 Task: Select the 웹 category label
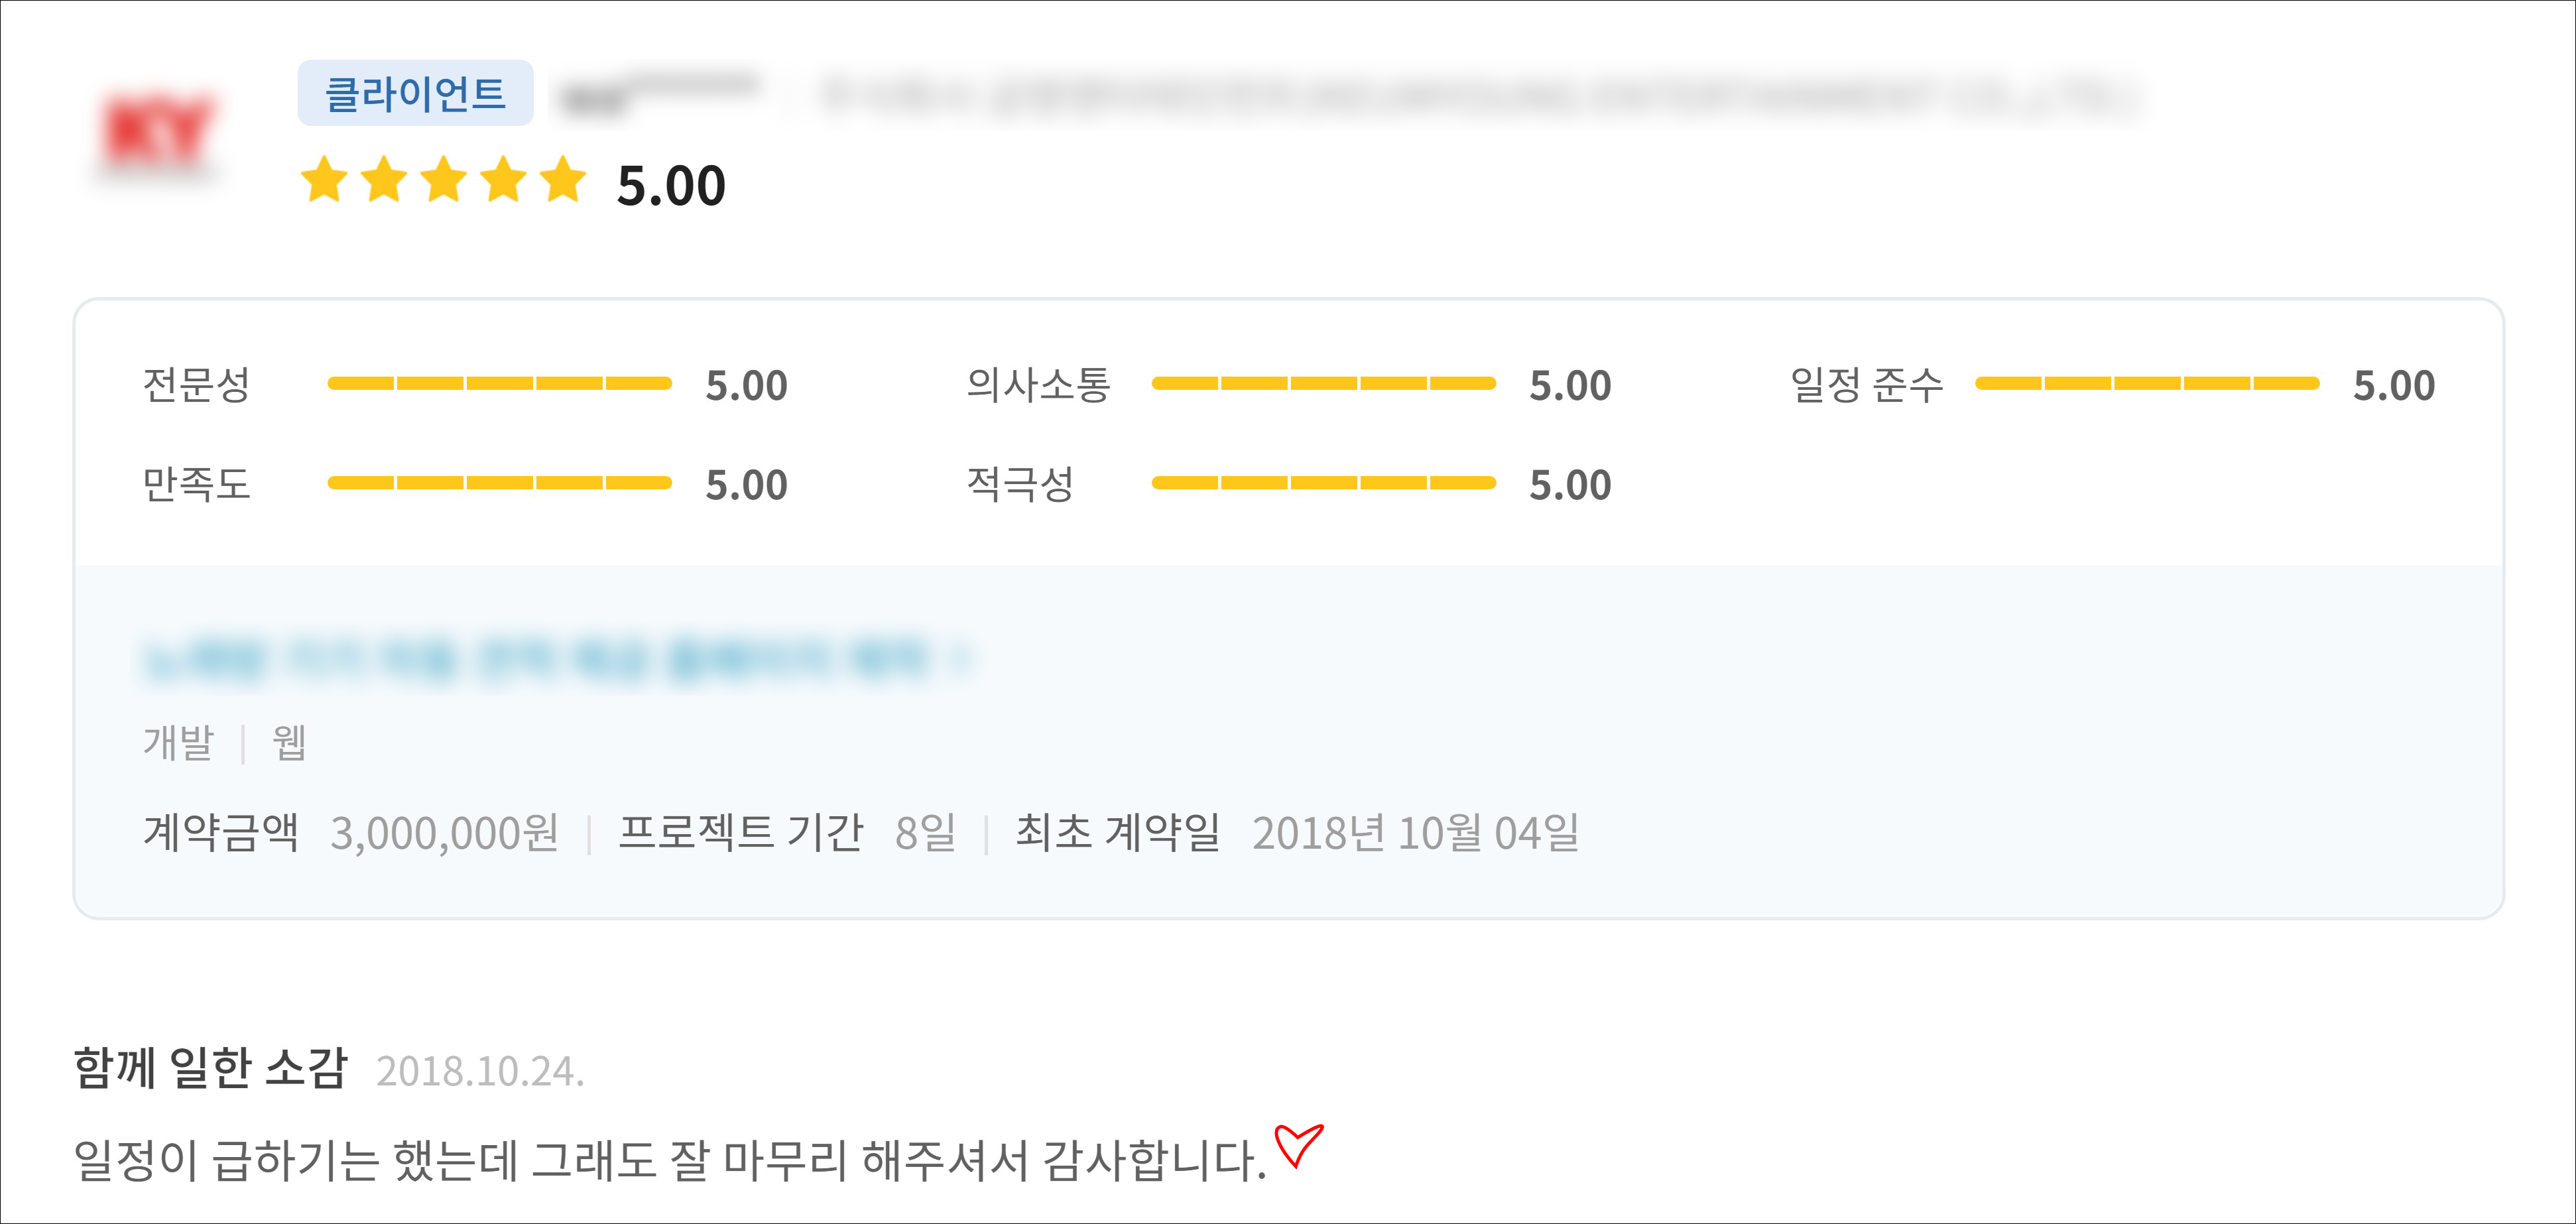pyautogui.click(x=289, y=743)
